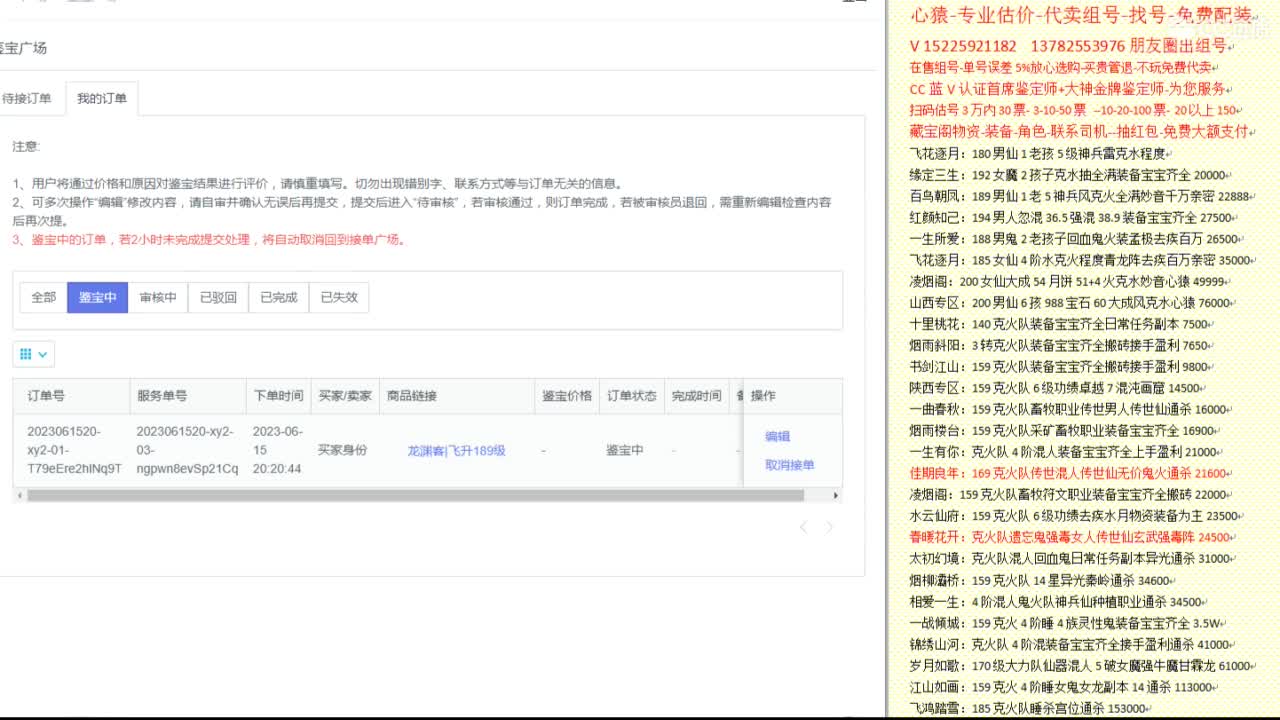1280x720 pixels.
Task: Click the 订单号 column header
Action: (45, 396)
